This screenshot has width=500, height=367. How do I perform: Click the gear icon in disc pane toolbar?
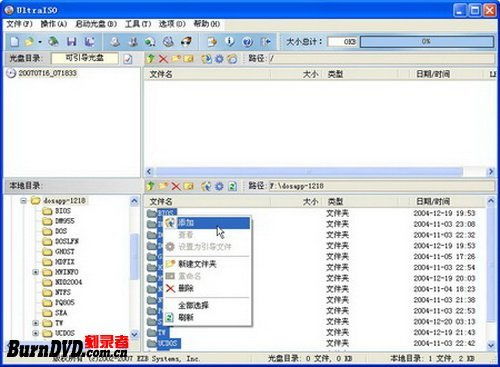[x=219, y=59]
